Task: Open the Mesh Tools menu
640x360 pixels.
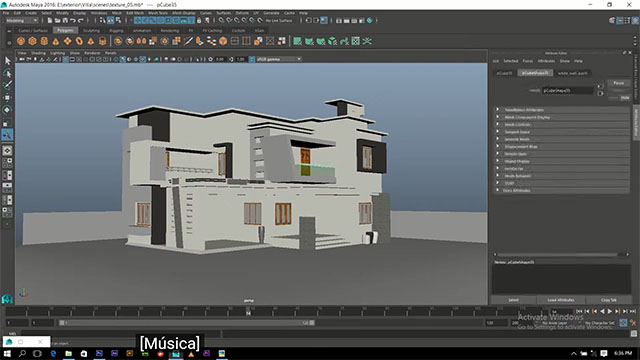Action: point(158,13)
